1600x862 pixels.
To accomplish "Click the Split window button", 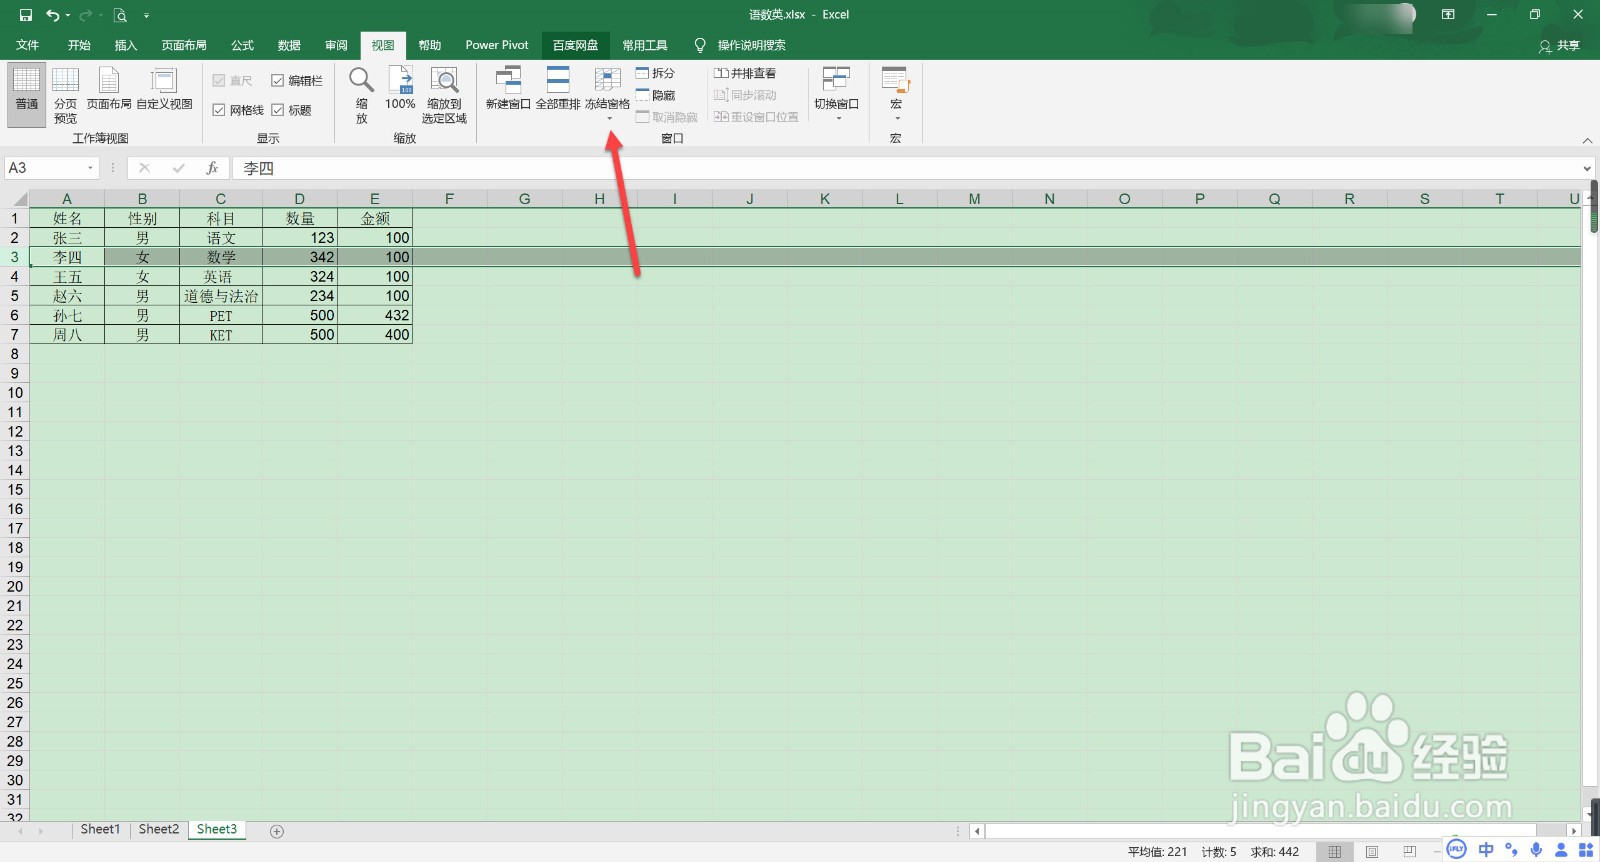I will coord(655,73).
